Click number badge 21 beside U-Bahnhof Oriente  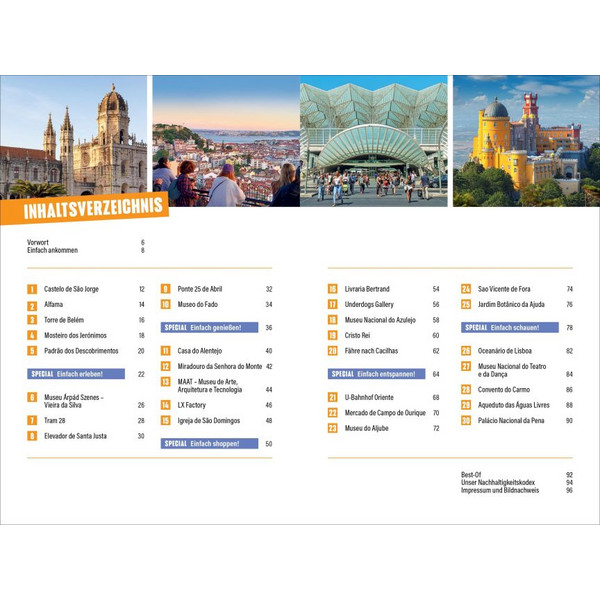coord(333,397)
